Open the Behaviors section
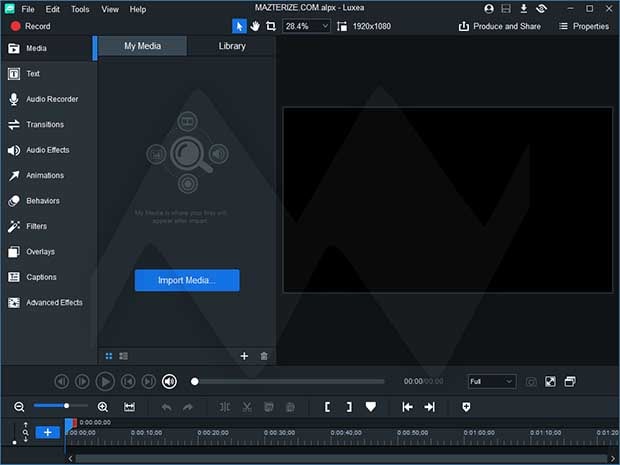Viewport: 620px width, 465px height. [x=47, y=201]
